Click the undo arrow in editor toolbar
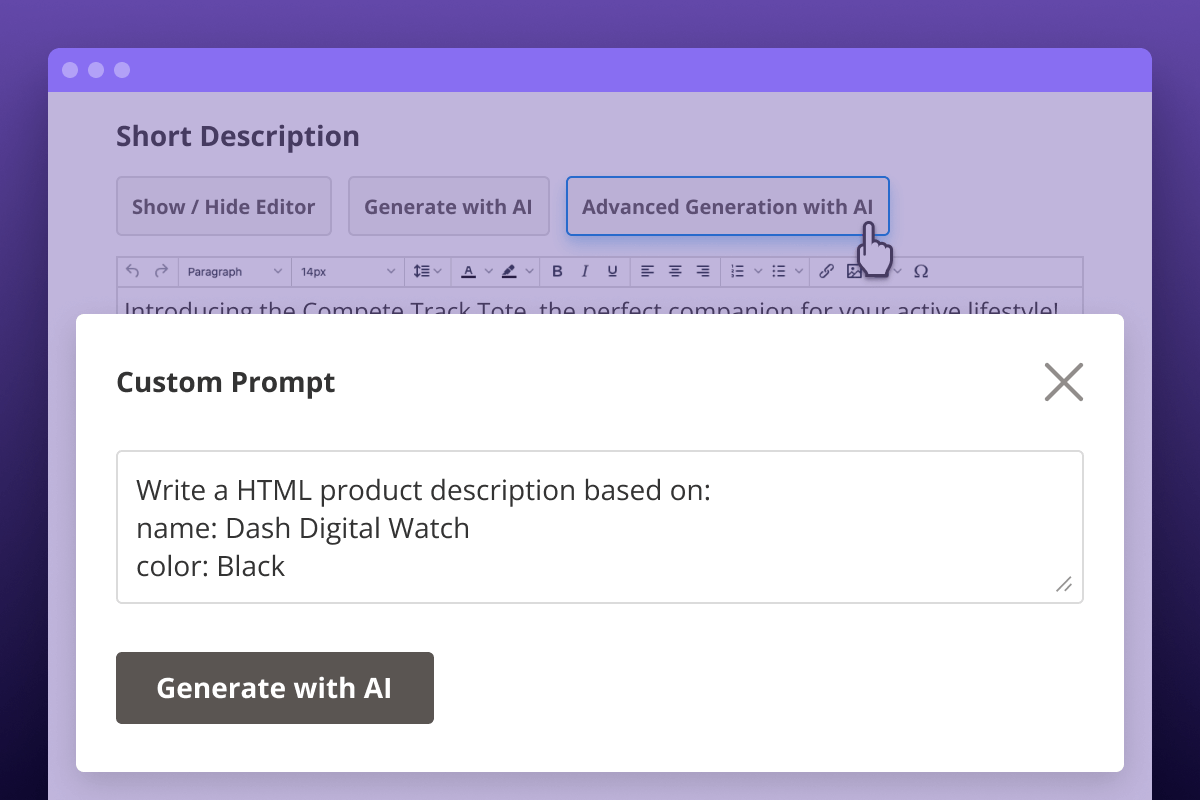Screen dimensions: 1200x800 tap(134, 271)
